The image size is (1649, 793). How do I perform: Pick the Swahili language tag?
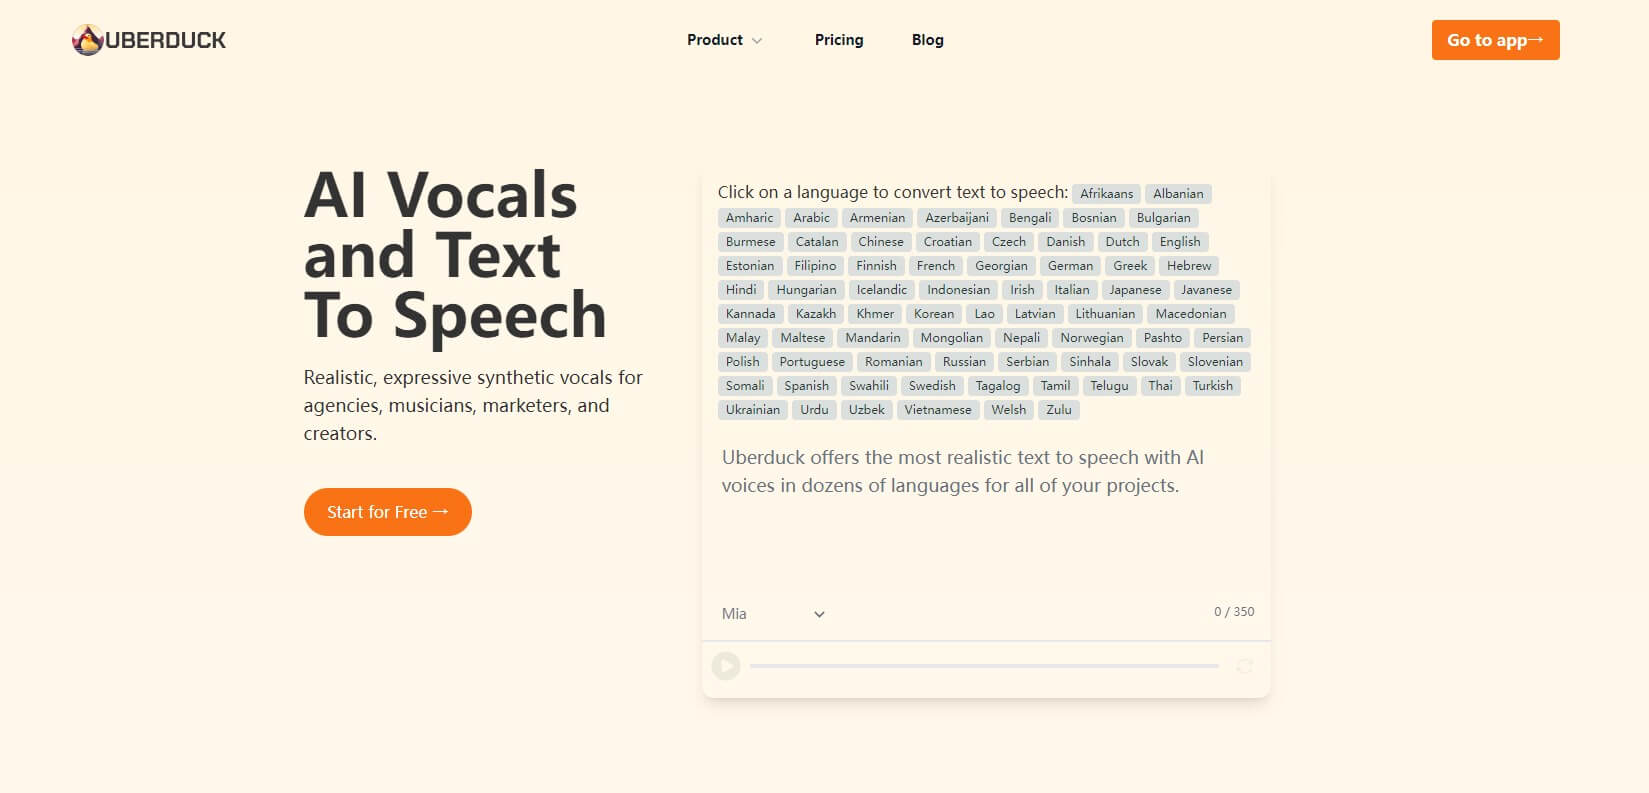(869, 386)
